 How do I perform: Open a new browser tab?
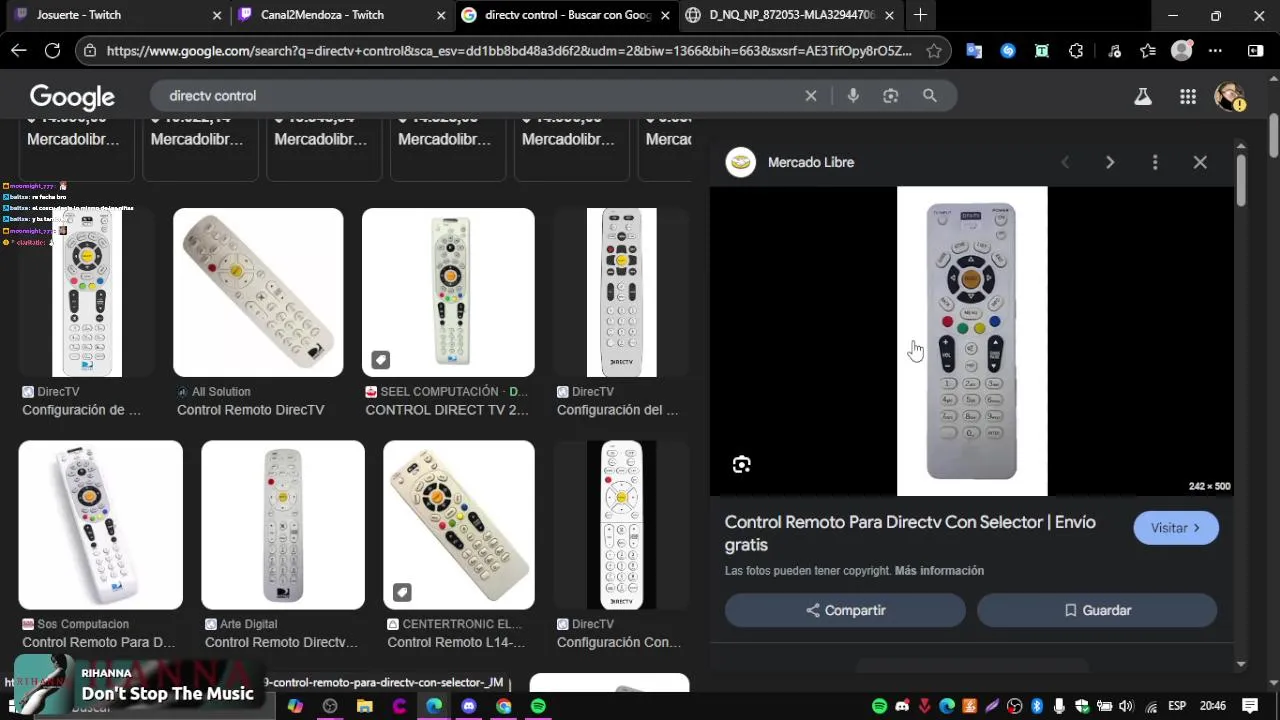click(x=920, y=15)
